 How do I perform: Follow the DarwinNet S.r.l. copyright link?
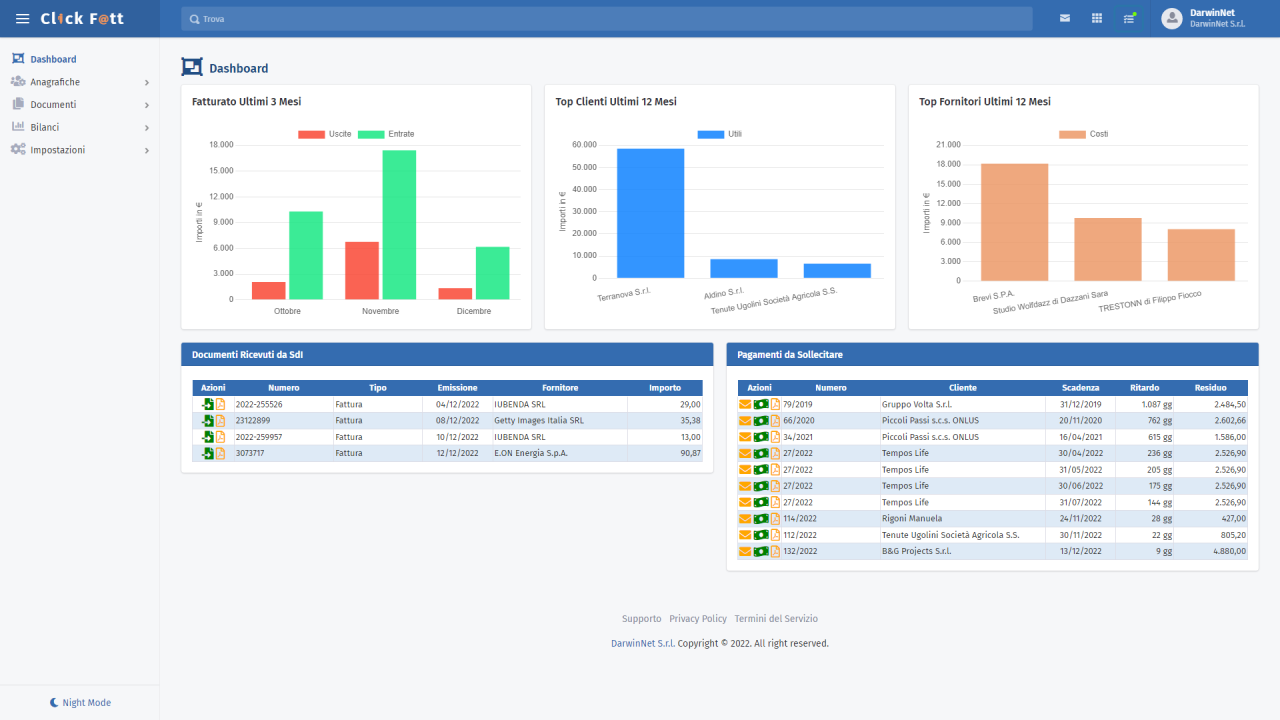[x=643, y=644]
